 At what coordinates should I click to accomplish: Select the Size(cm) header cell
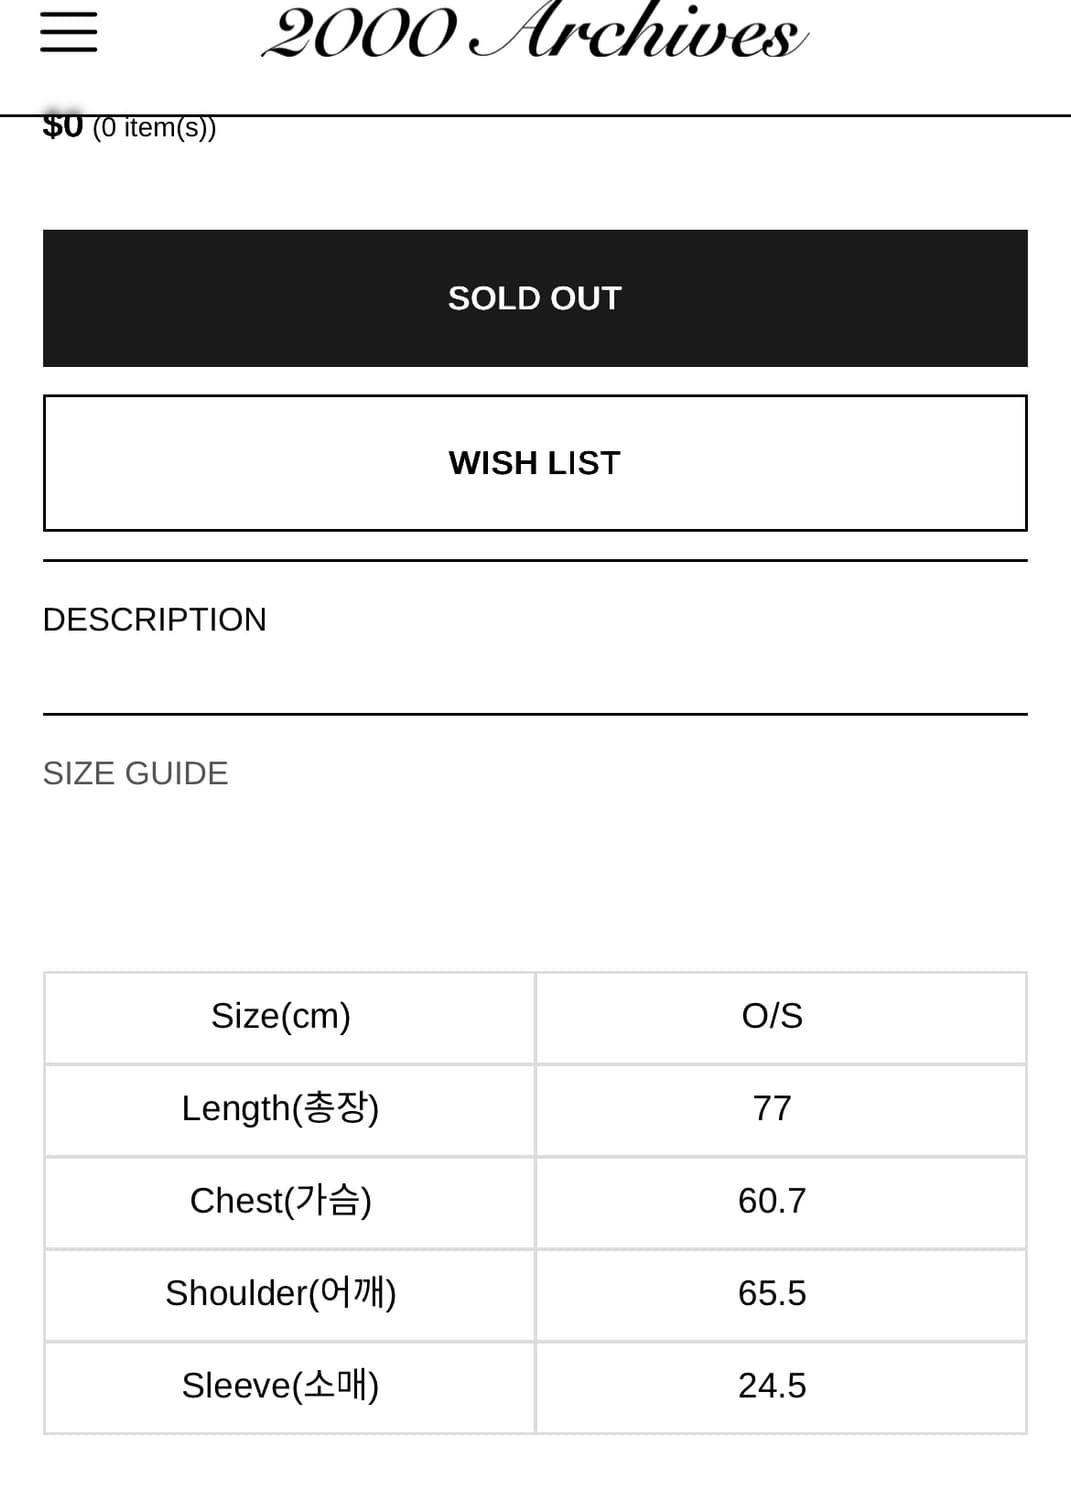coord(281,1016)
